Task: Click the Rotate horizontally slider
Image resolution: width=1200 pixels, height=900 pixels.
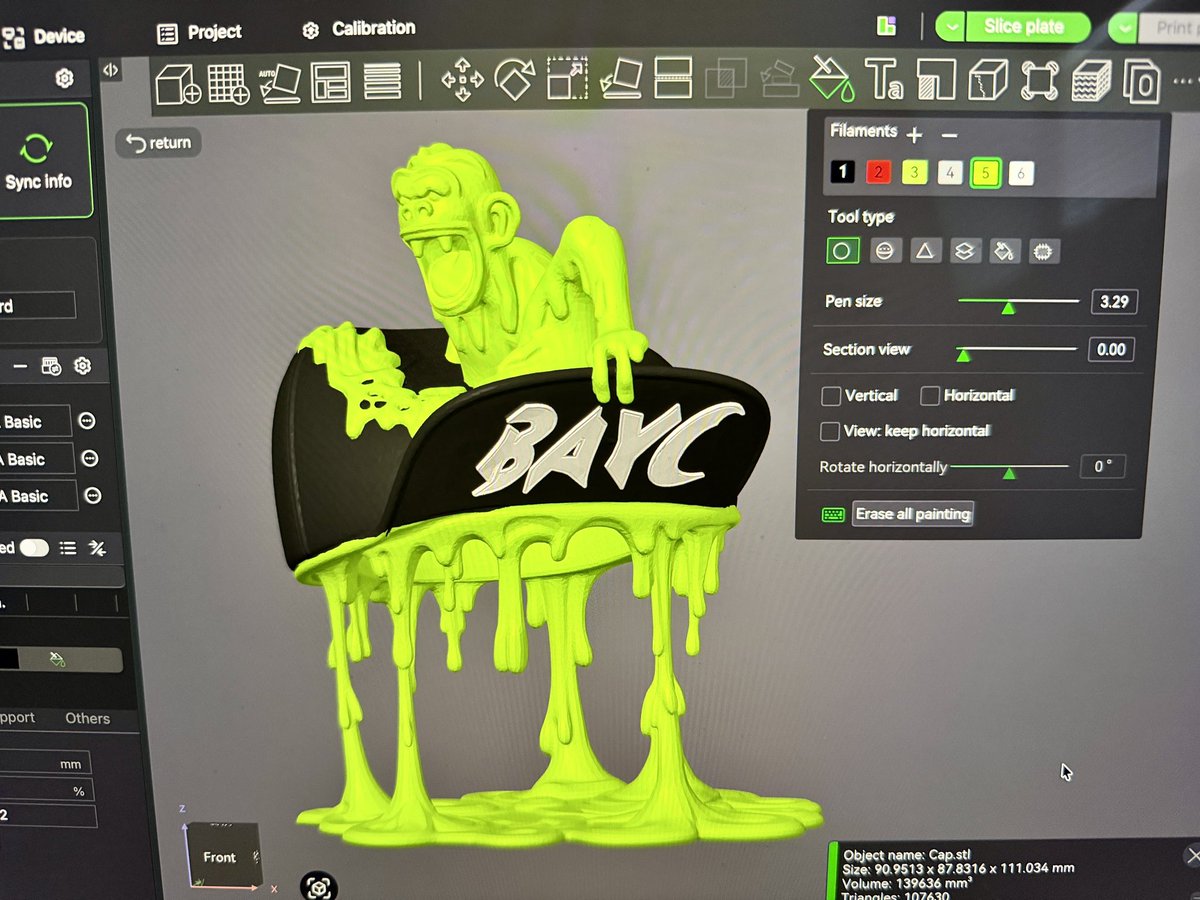Action: pyautogui.click(x=1009, y=468)
